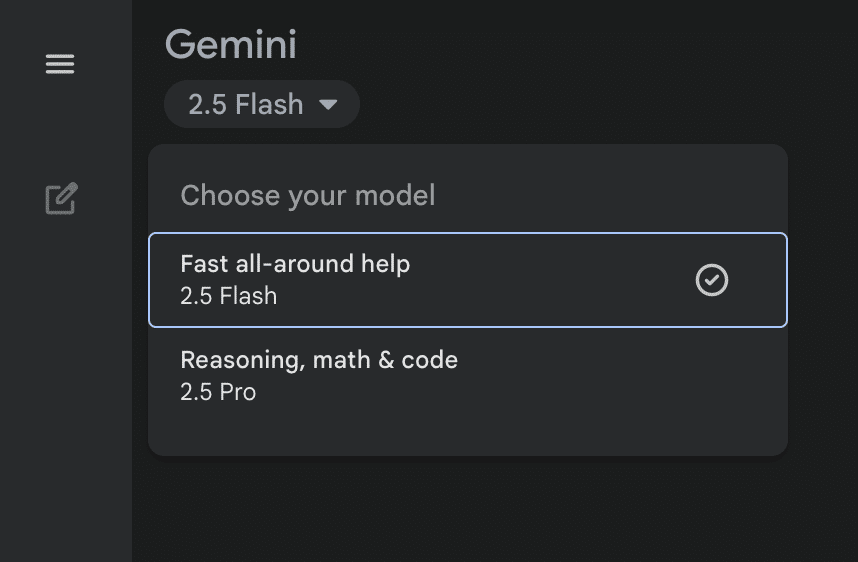Click the "Reasoning, math & code" title text
The height and width of the screenshot is (562, 858).
[x=319, y=360]
